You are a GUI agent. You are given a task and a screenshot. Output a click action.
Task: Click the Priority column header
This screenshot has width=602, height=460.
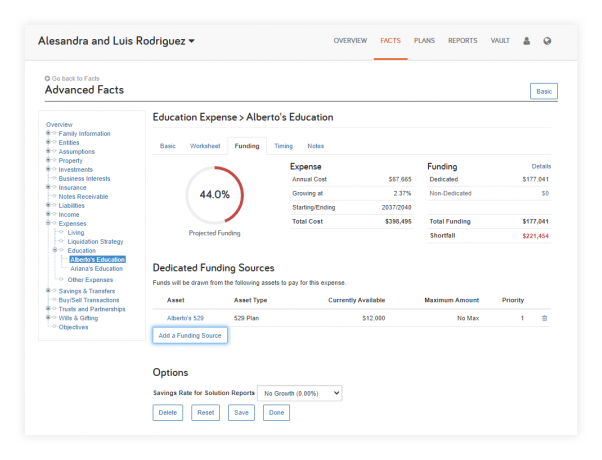(513, 300)
